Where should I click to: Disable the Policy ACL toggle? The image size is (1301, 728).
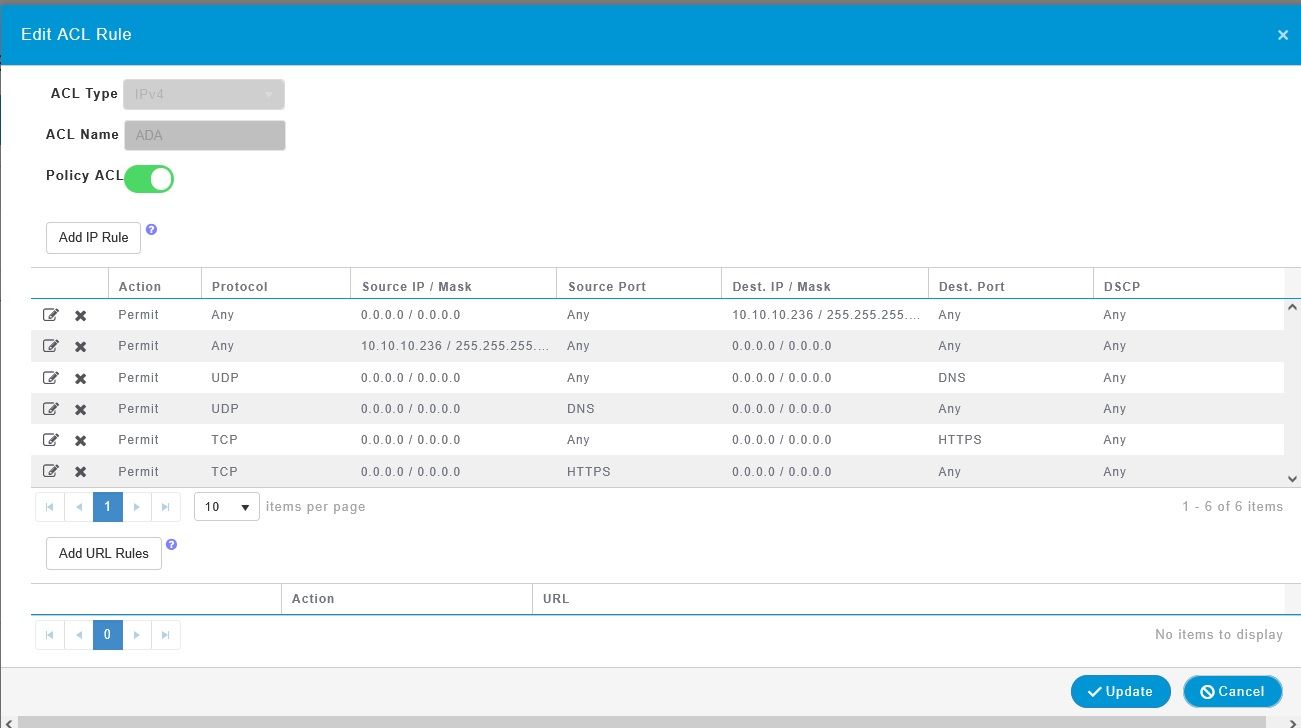click(x=148, y=178)
